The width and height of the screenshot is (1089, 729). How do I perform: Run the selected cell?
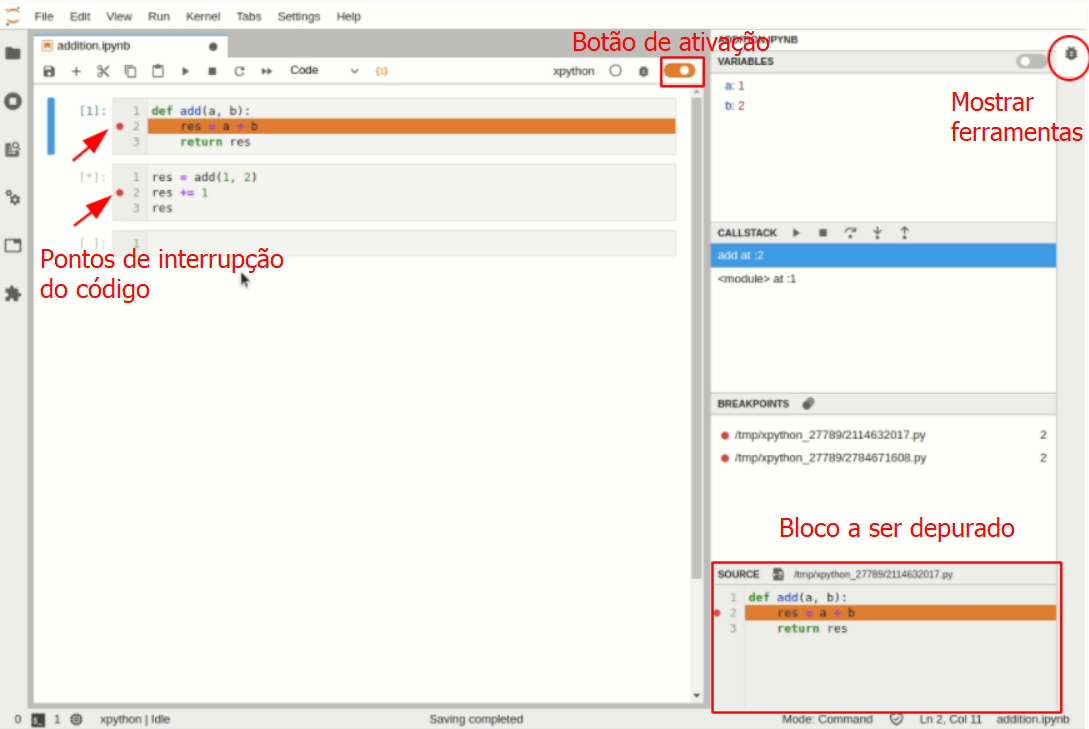pos(185,71)
